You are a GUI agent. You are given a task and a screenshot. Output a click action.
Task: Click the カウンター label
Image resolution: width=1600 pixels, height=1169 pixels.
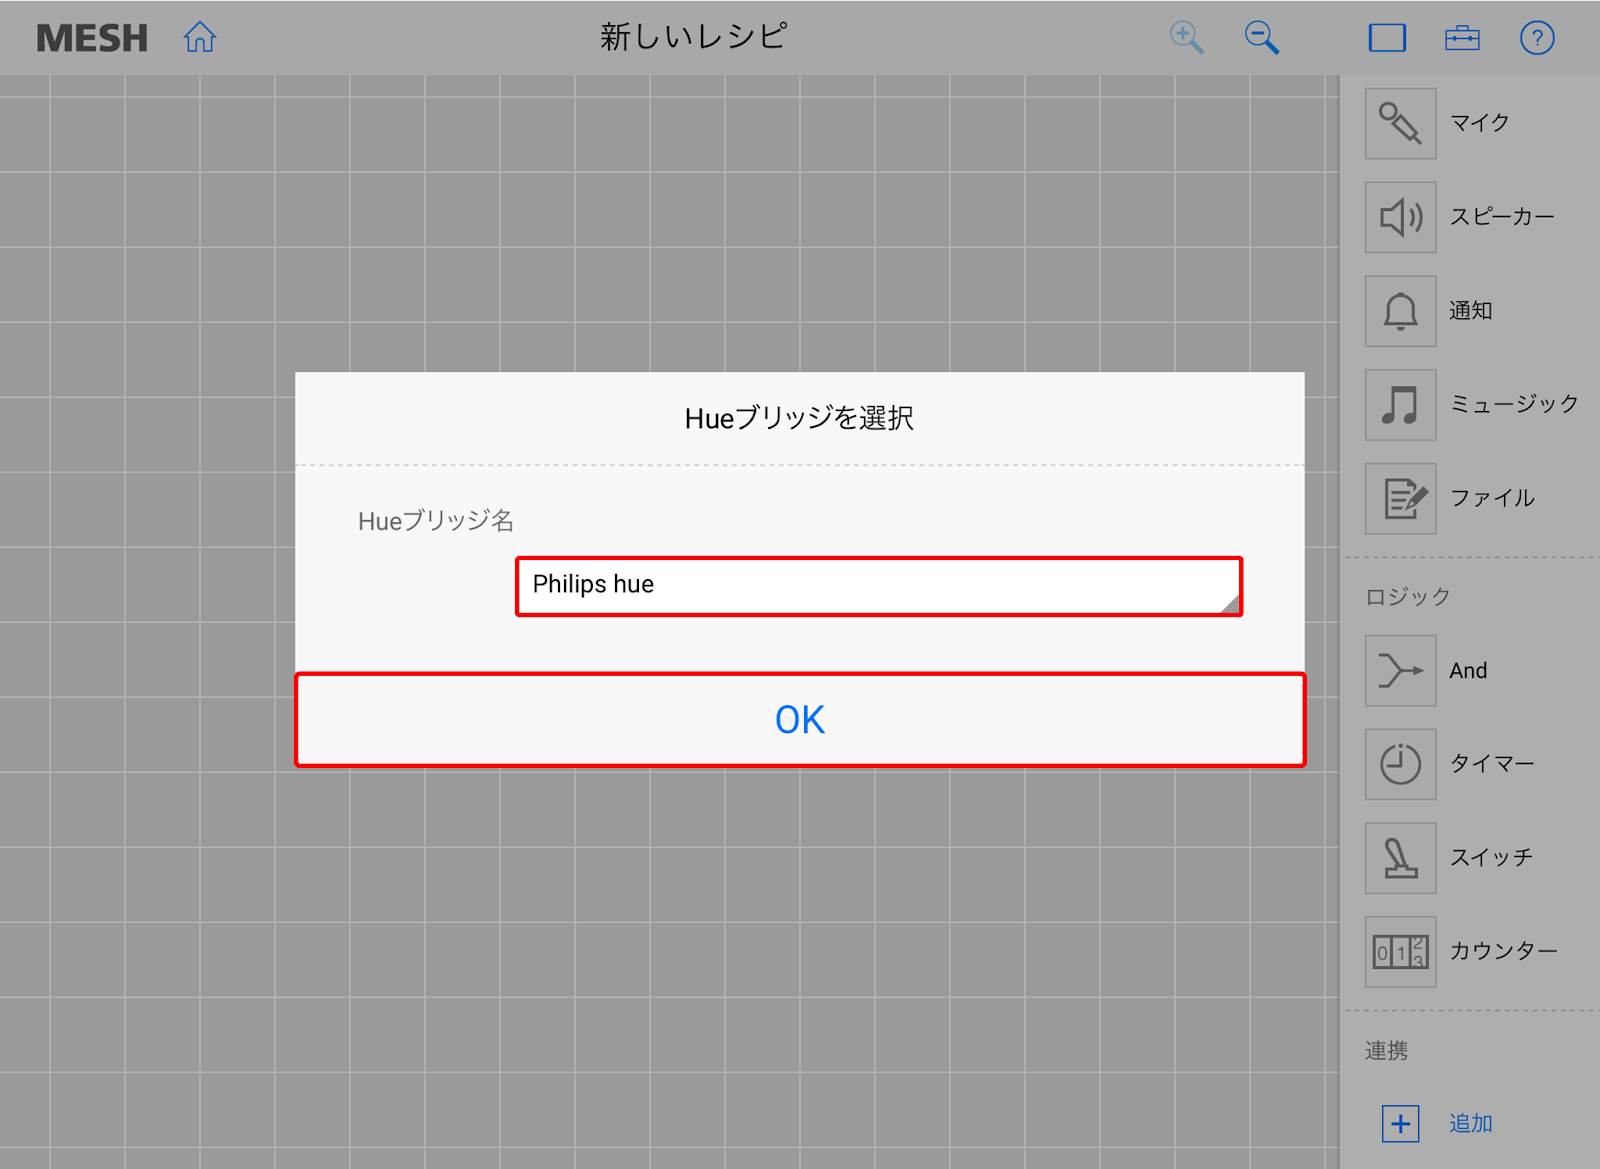1504,951
